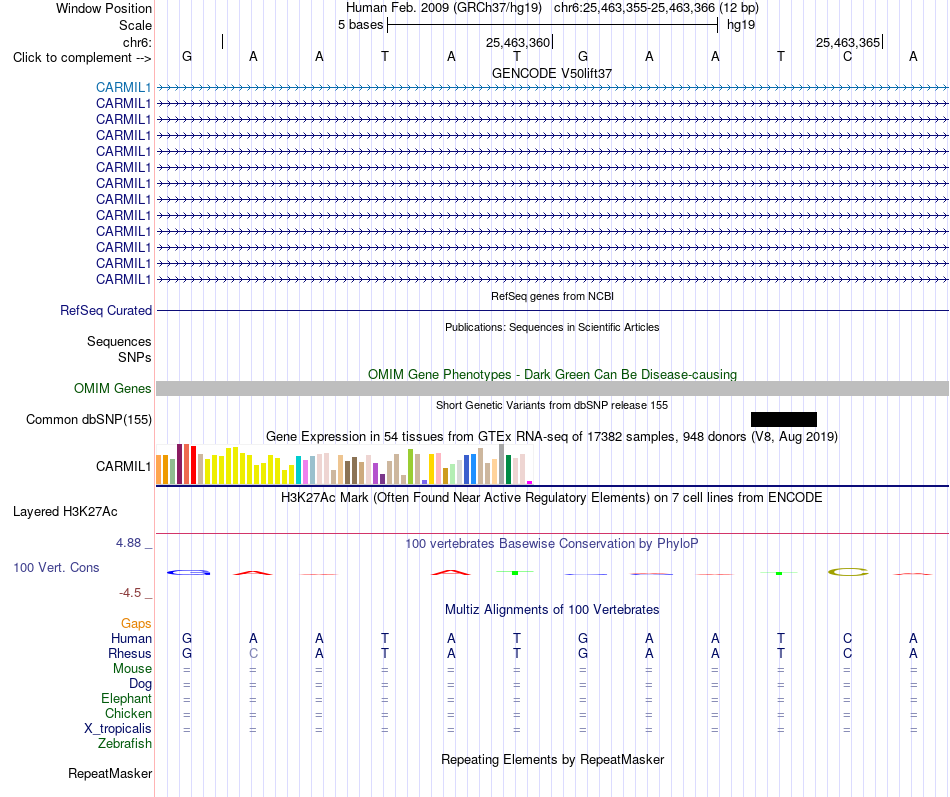Open the 'Repeating Elements by RepeatMasker' title
950x797 pixels.
coord(552,759)
